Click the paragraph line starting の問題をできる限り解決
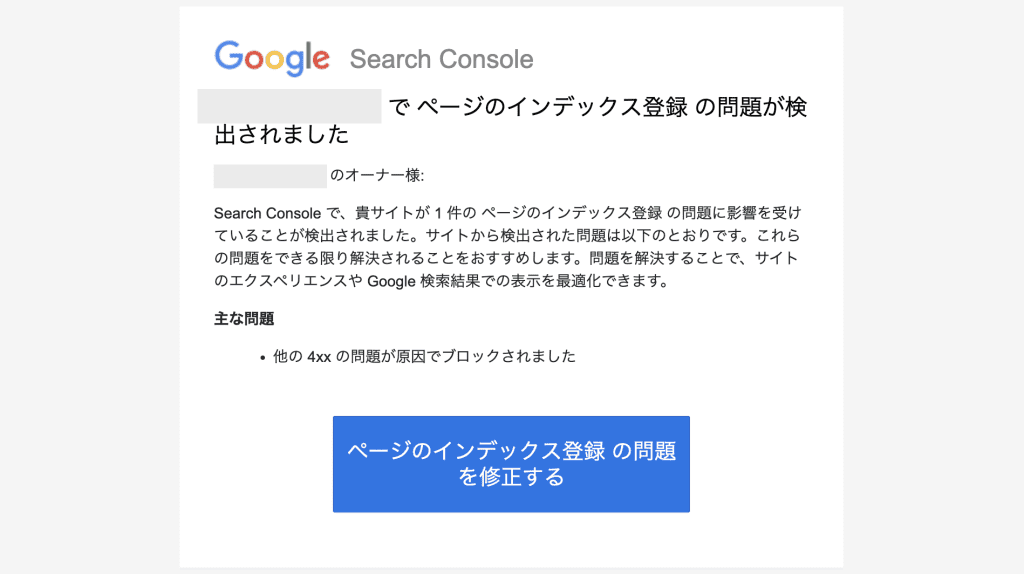The height and width of the screenshot is (574, 1024). pyautogui.click(x=506, y=259)
